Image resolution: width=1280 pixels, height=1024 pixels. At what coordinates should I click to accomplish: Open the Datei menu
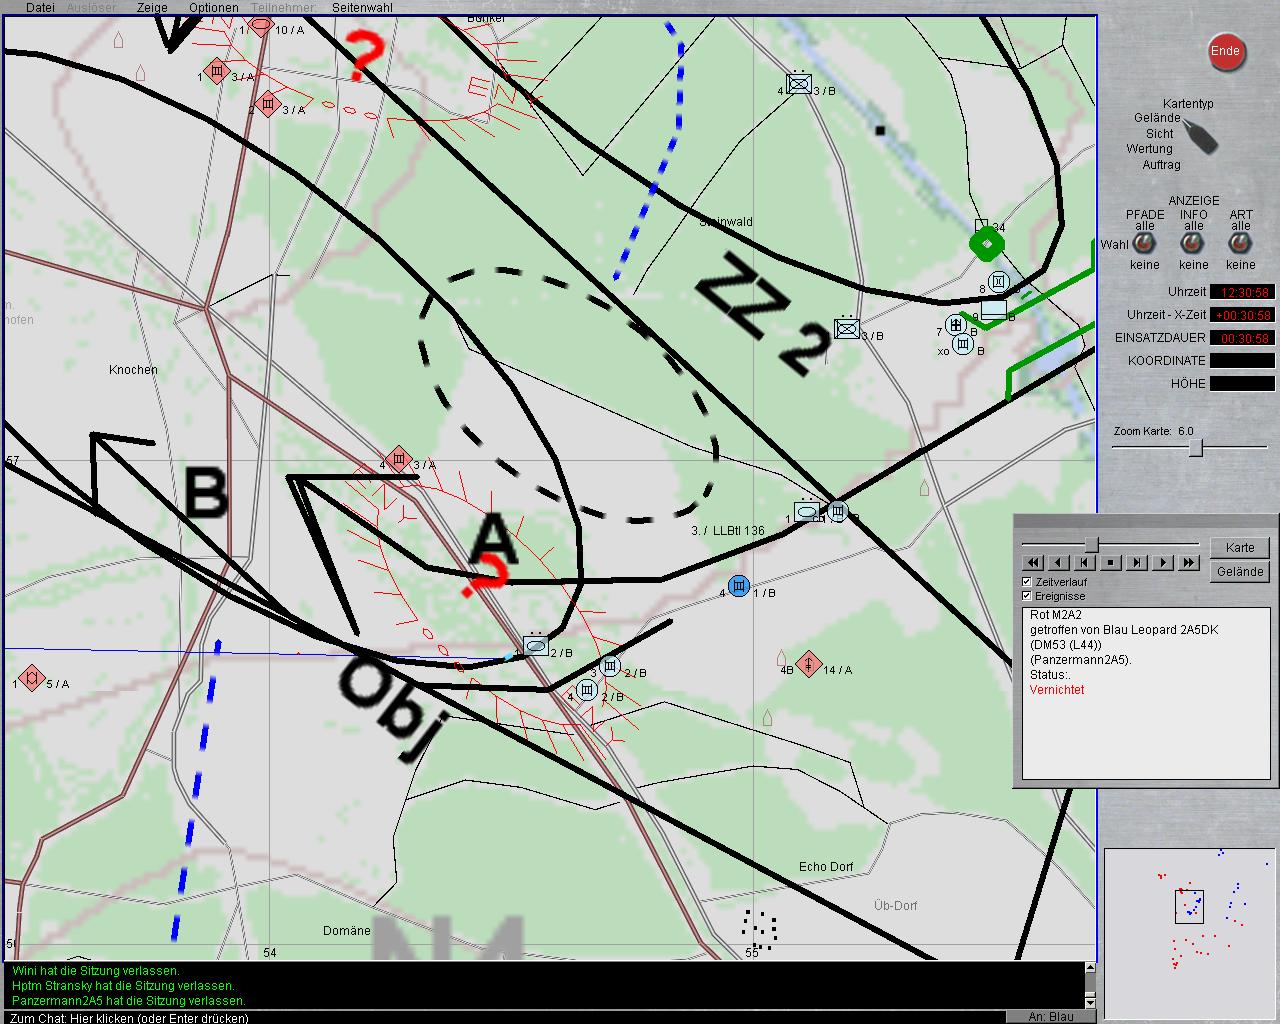[40, 7]
